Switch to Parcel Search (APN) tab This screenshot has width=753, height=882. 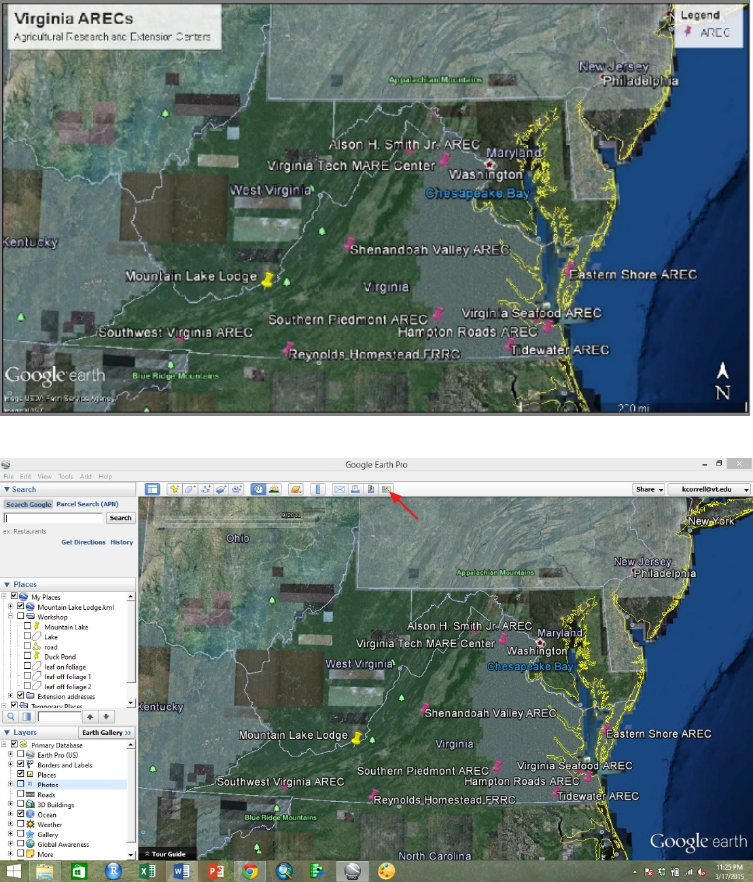(87, 504)
